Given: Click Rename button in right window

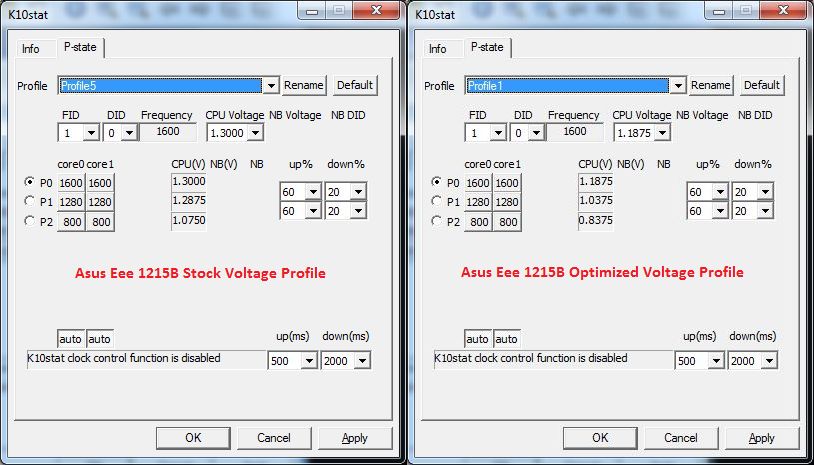Looking at the screenshot, I should 711,85.
